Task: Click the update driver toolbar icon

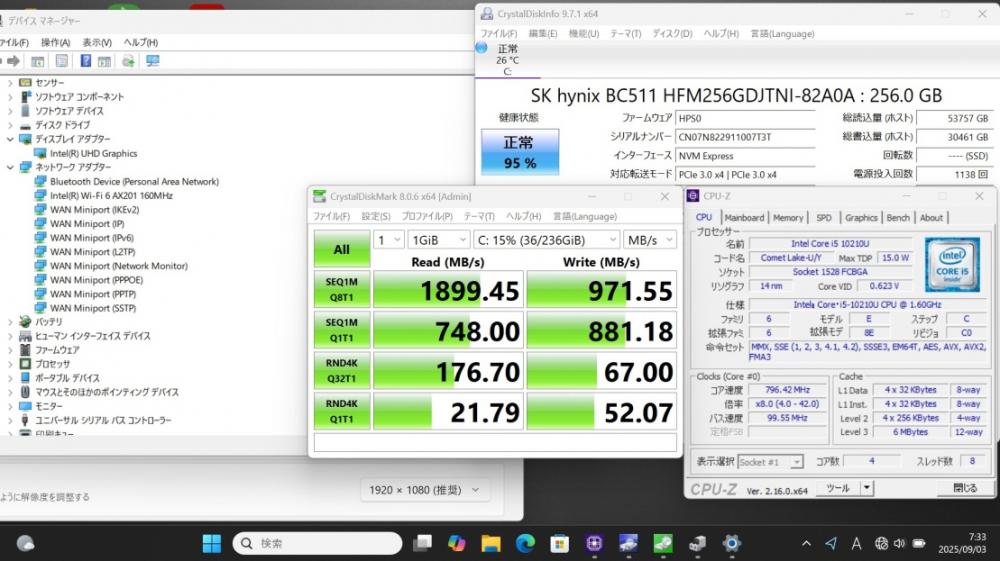Action: 128,61
